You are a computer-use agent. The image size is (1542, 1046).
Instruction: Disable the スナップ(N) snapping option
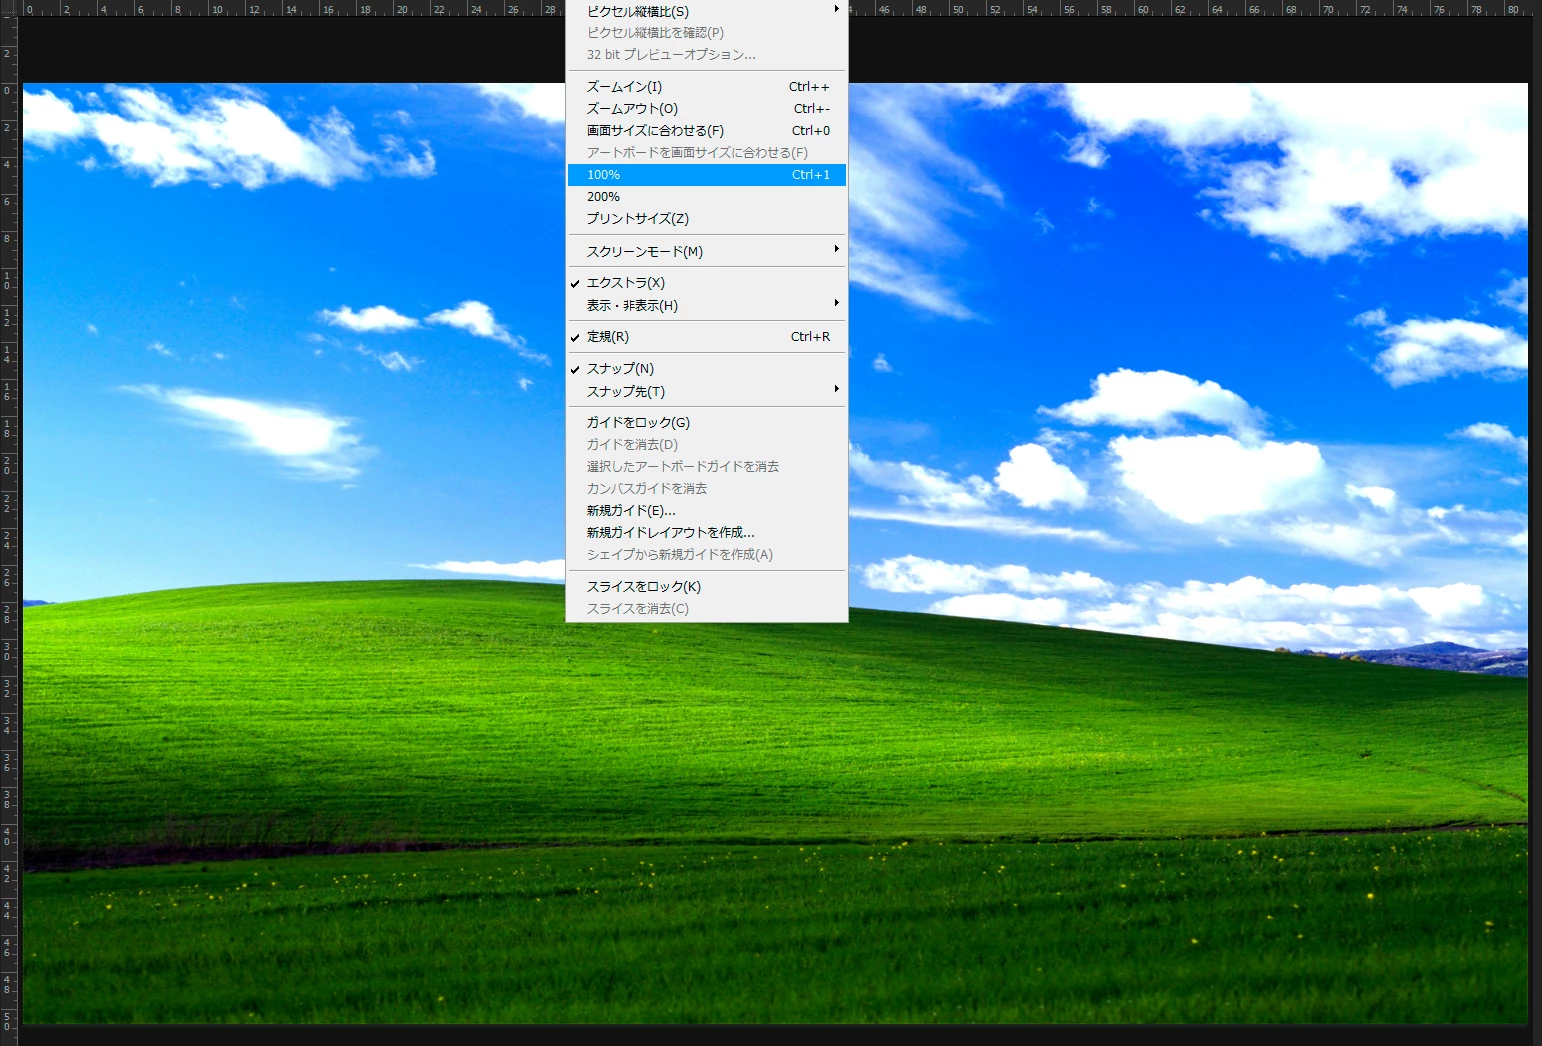pos(707,369)
